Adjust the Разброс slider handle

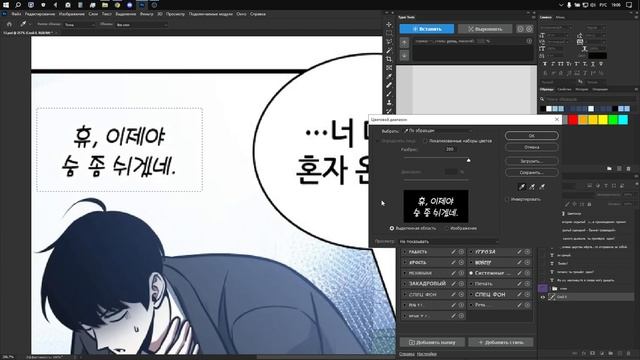point(469,160)
